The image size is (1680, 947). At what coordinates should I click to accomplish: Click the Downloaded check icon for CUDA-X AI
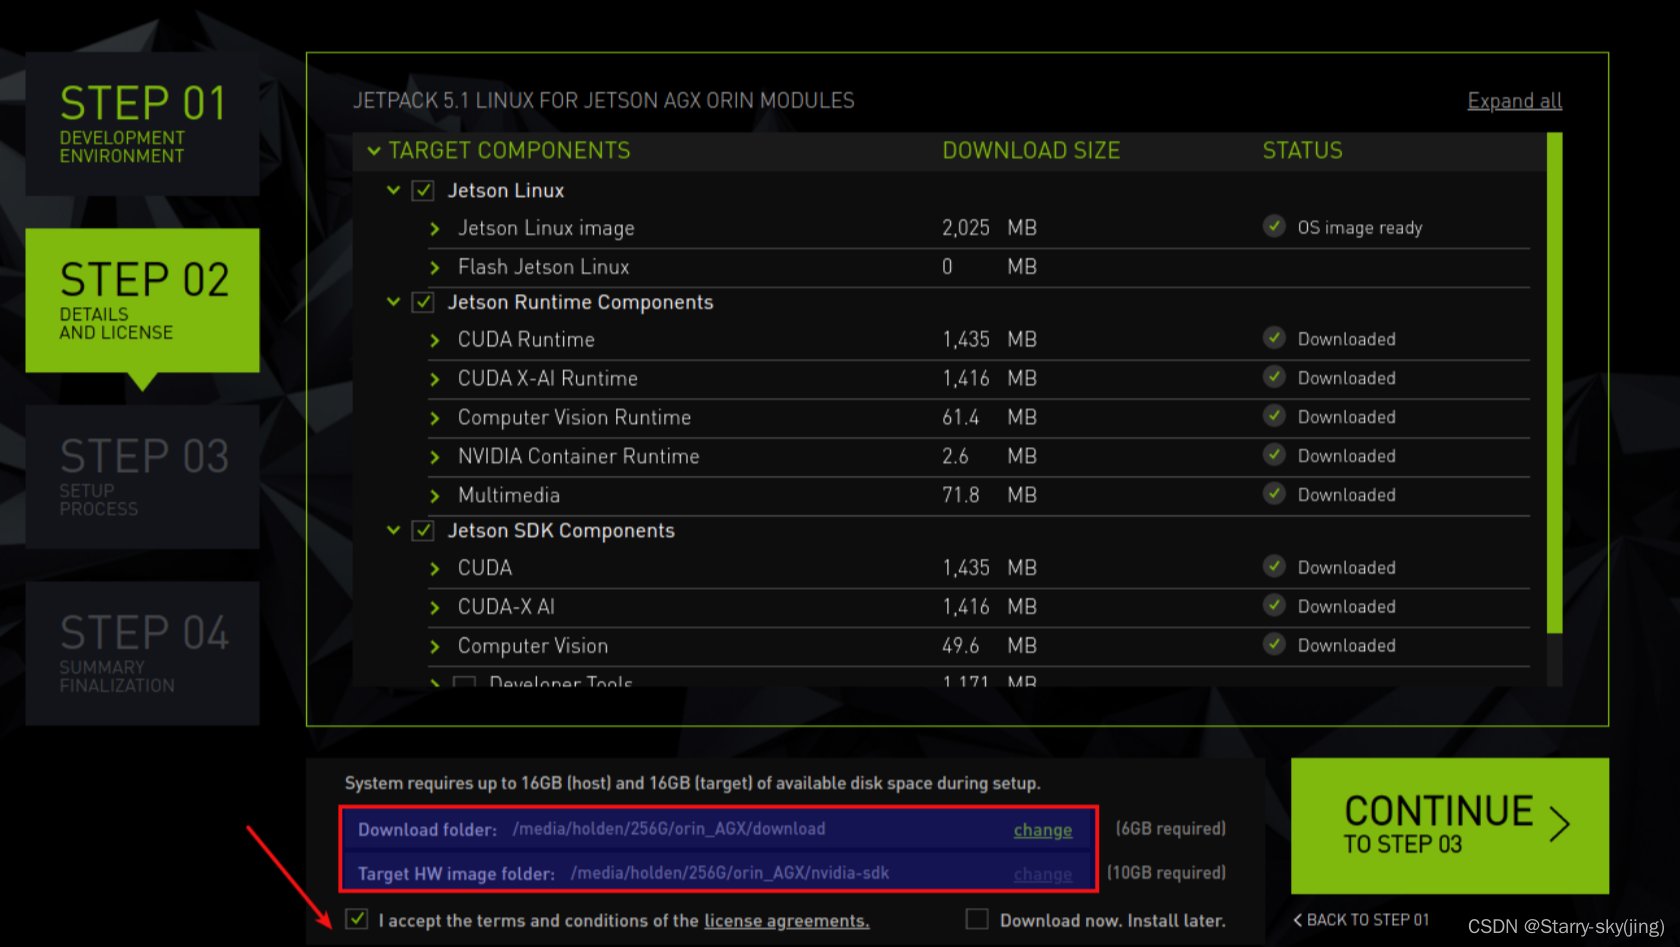click(1274, 605)
